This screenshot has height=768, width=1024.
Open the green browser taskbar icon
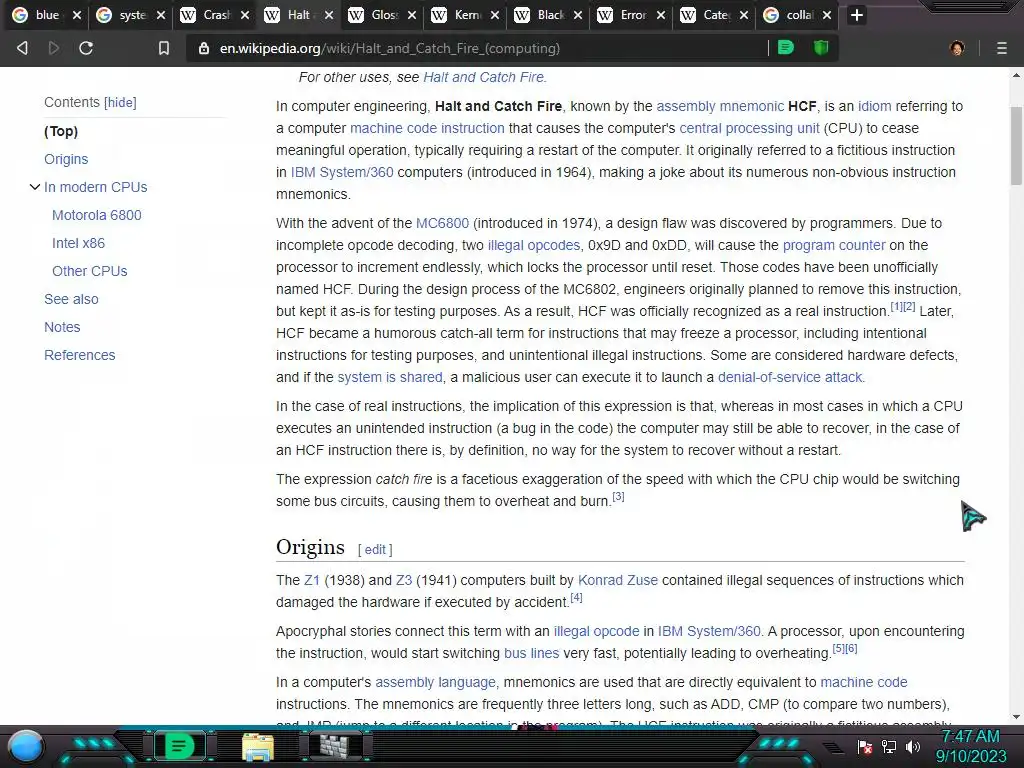(x=179, y=746)
